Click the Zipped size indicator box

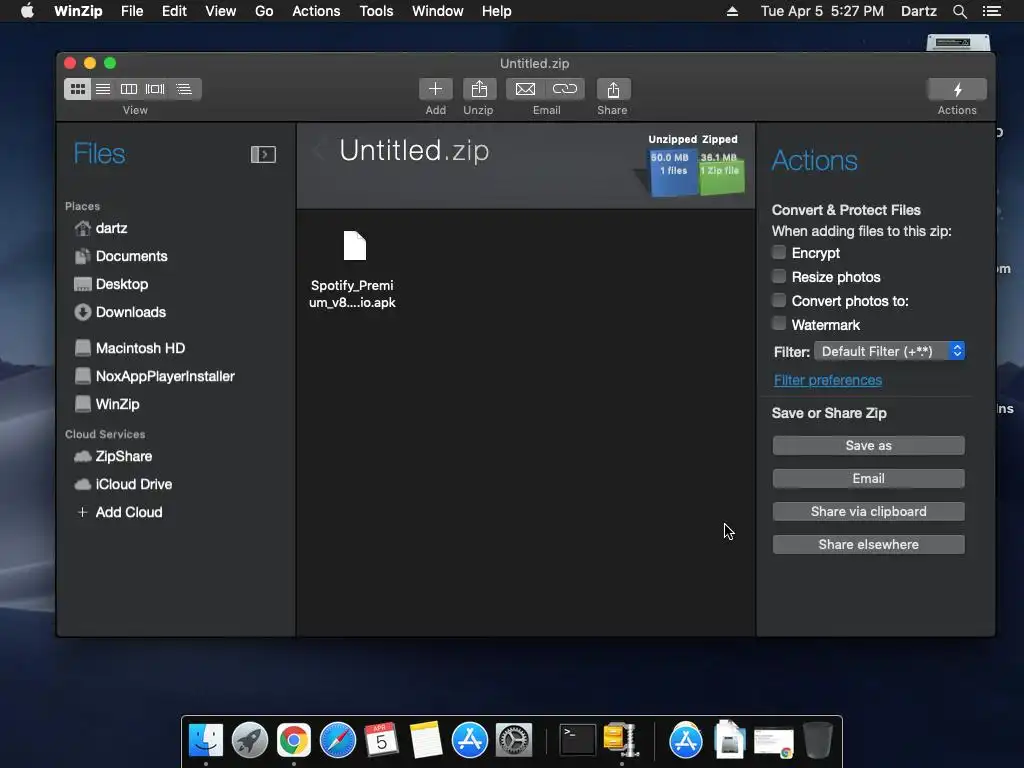(721, 172)
